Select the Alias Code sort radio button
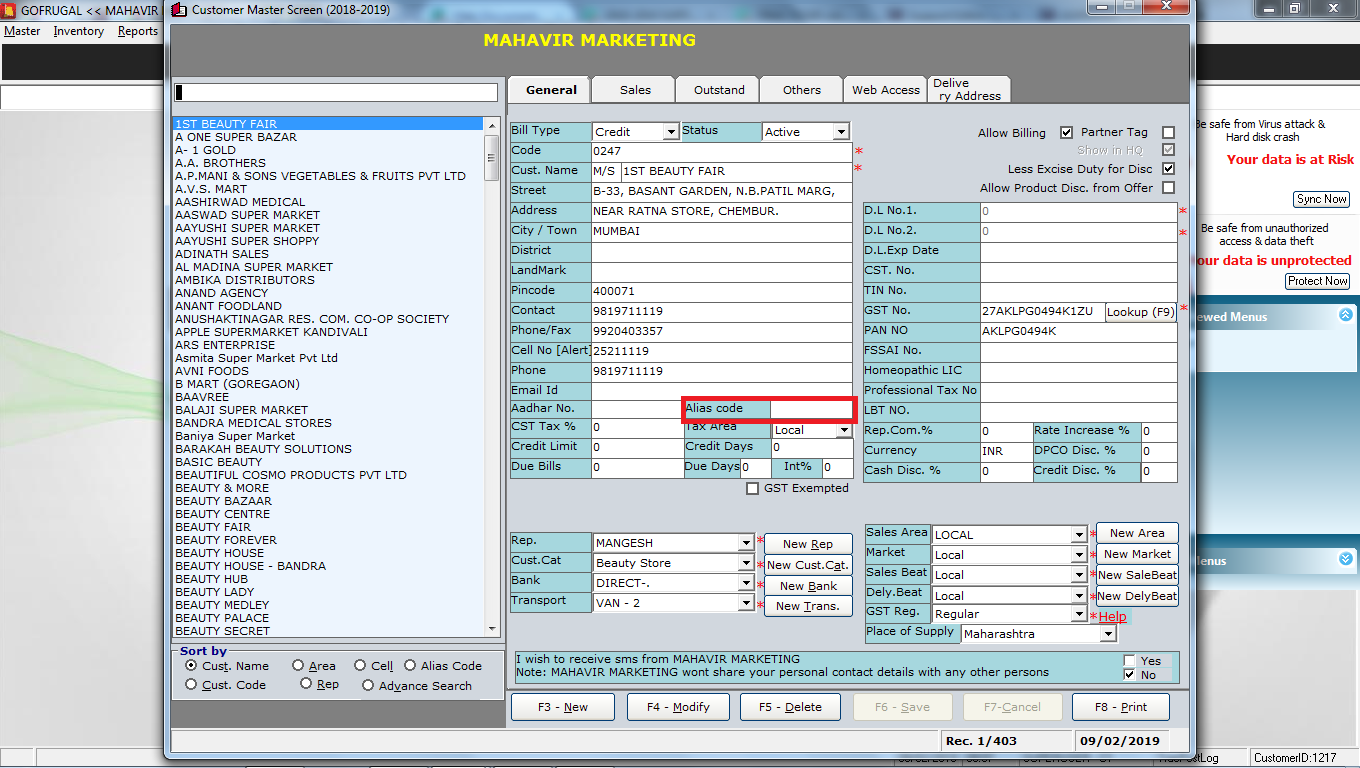 click(410, 666)
